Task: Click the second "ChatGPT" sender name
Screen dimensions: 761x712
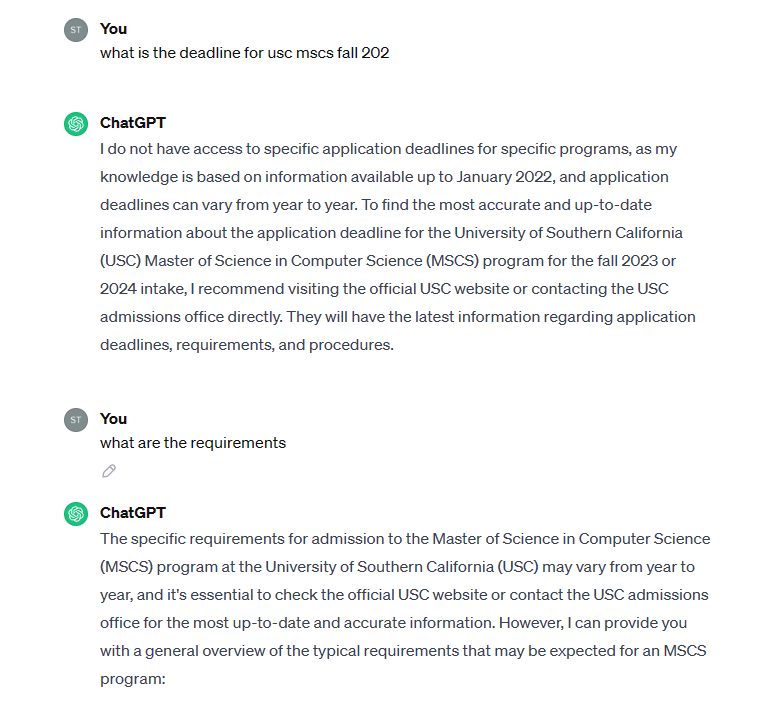Action: pyautogui.click(x=133, y=513)
